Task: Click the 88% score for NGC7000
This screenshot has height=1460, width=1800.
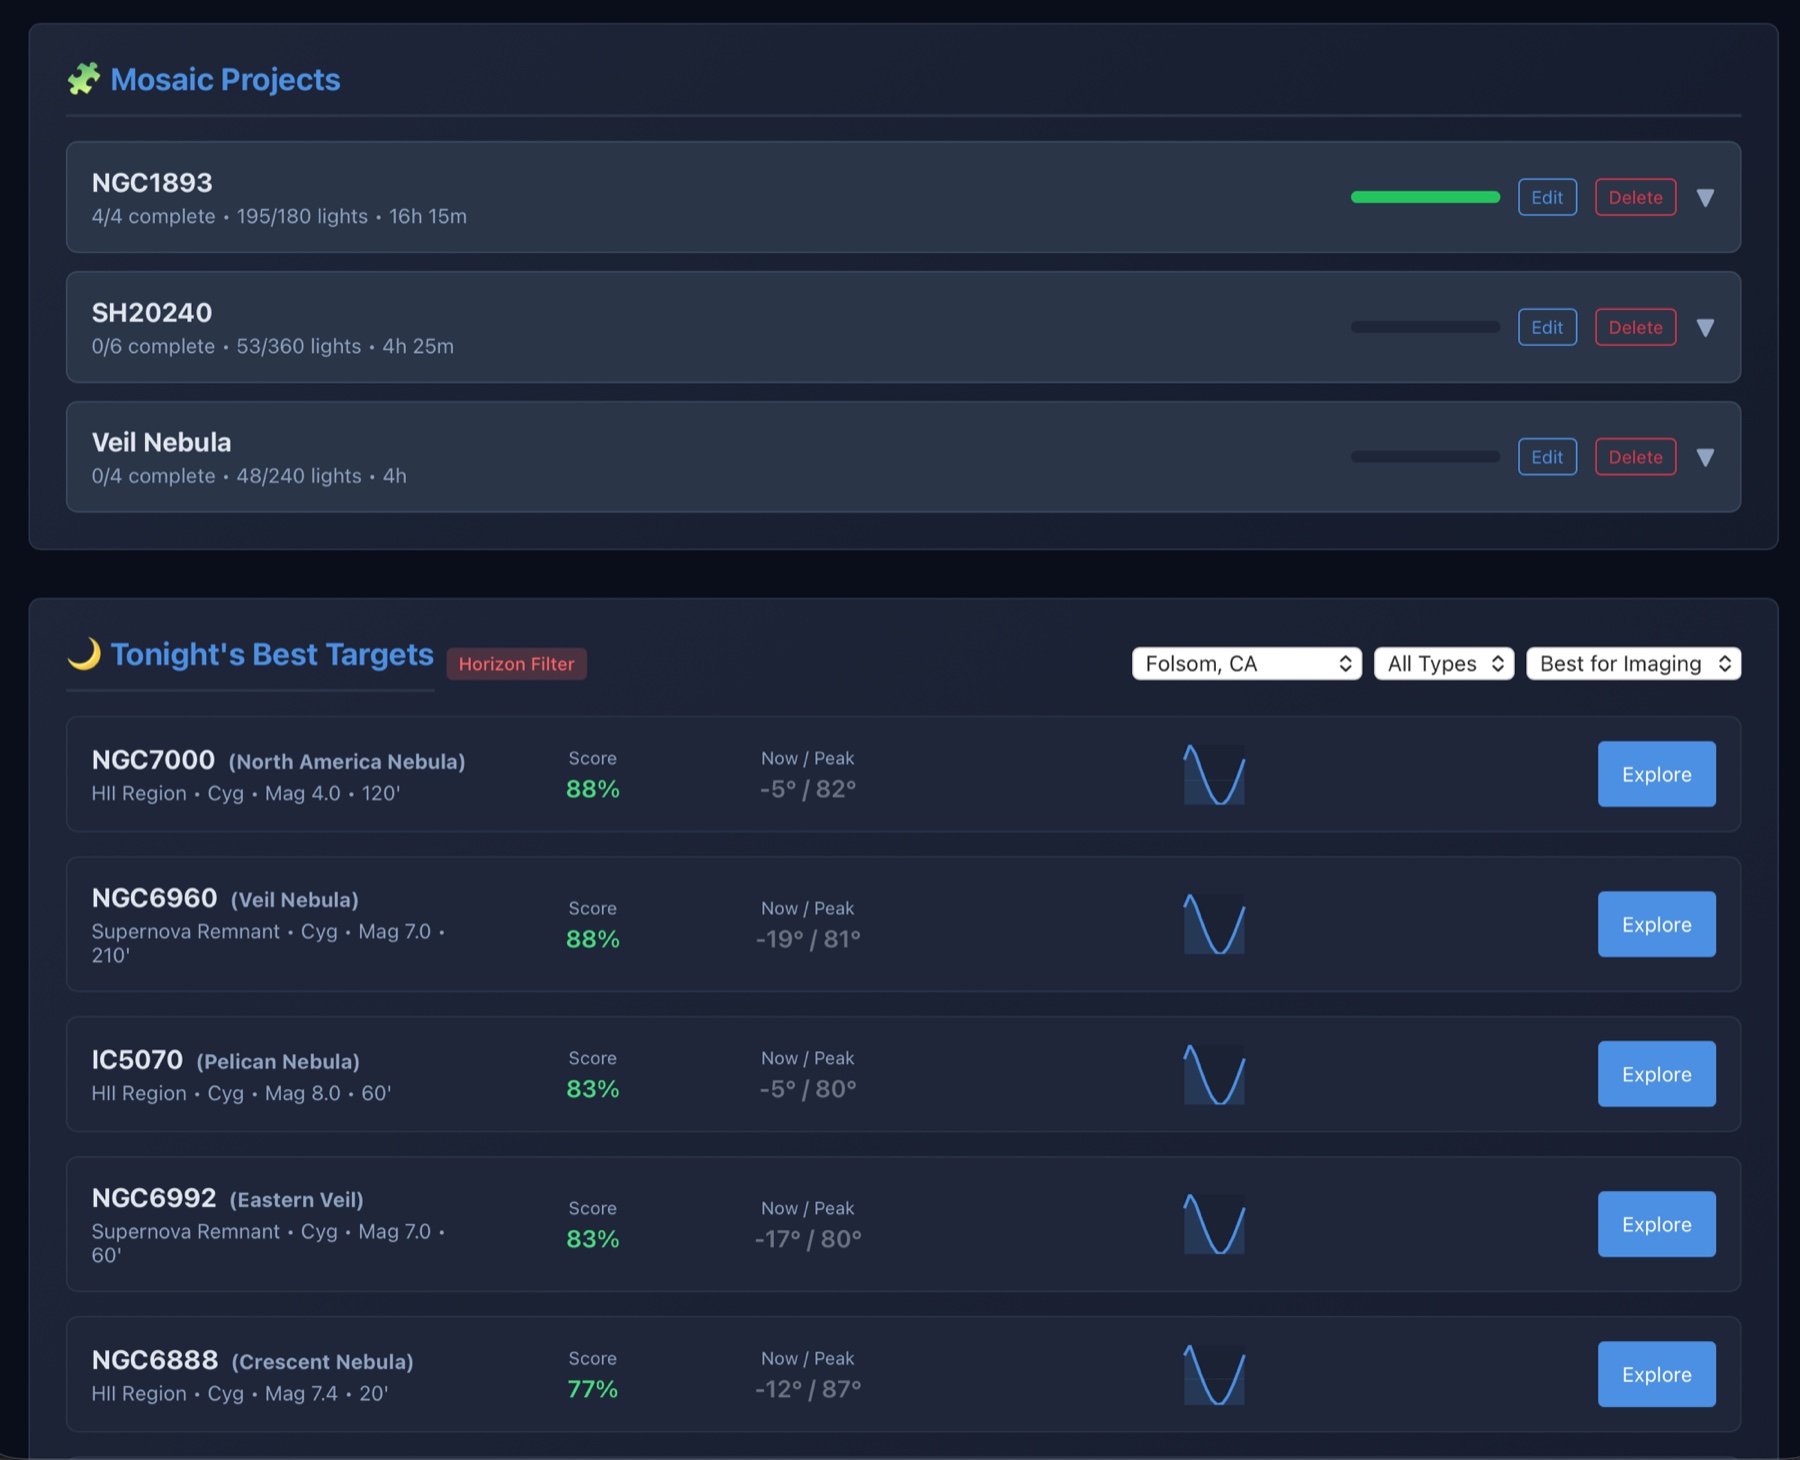Action: tap(593, 789)
